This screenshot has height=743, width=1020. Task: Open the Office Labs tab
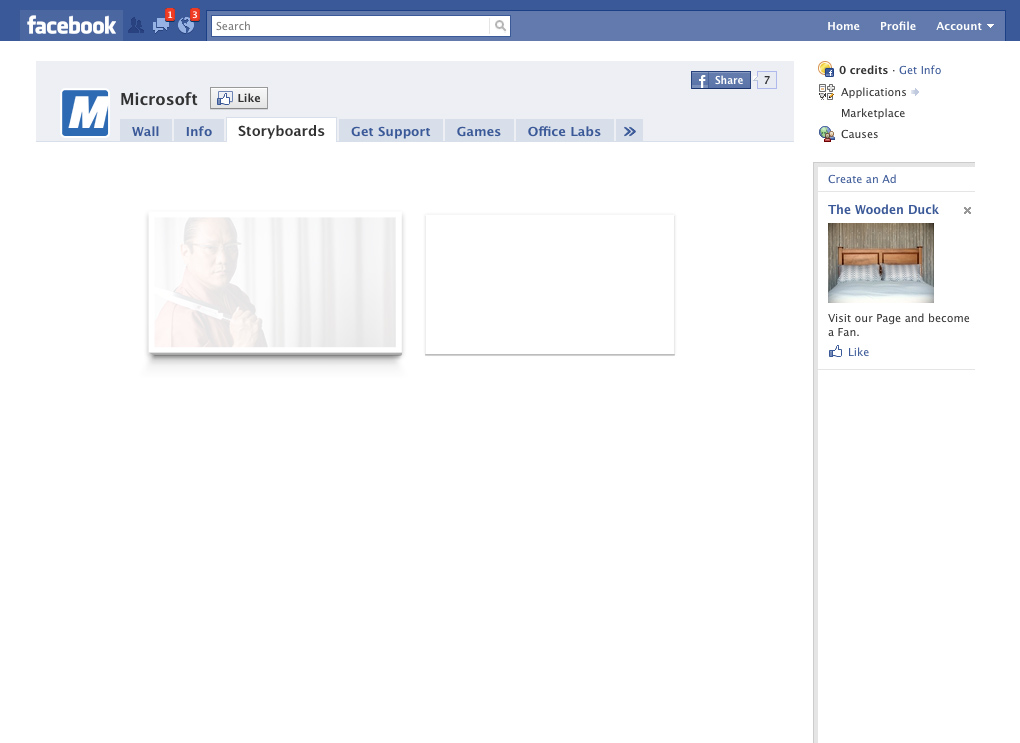click(x=564, y=131)
